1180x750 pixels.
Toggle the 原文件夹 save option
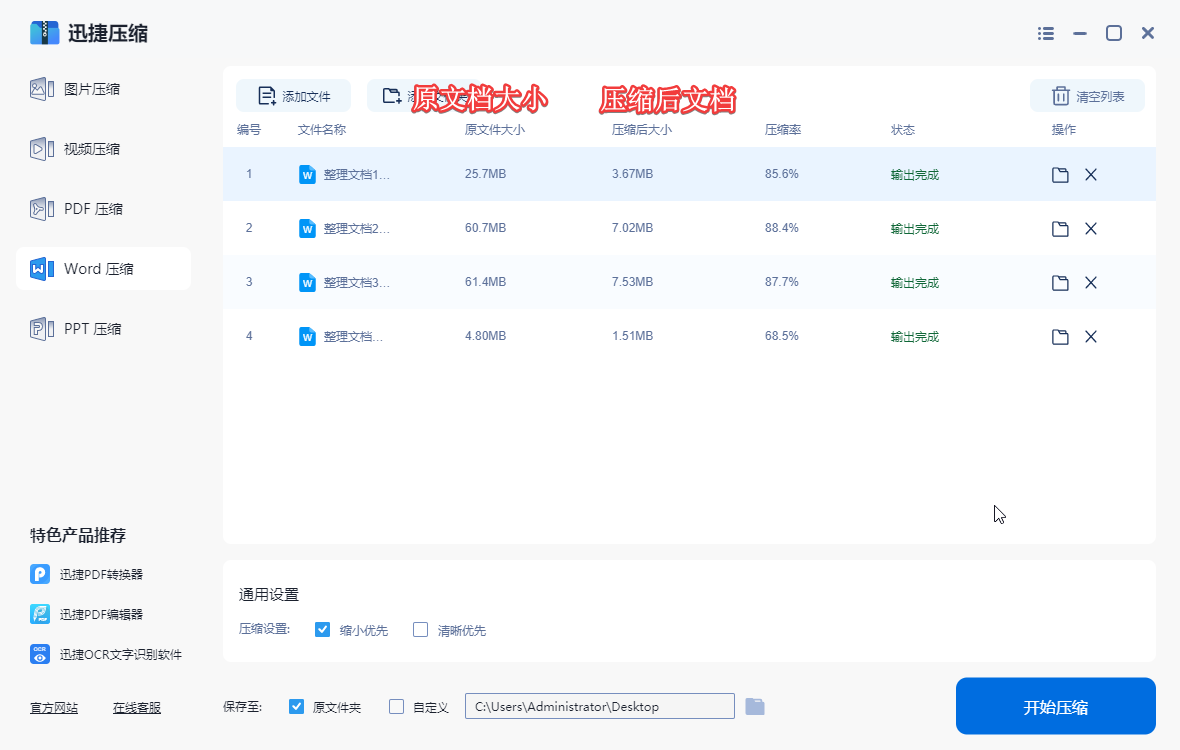click(297, 706)
